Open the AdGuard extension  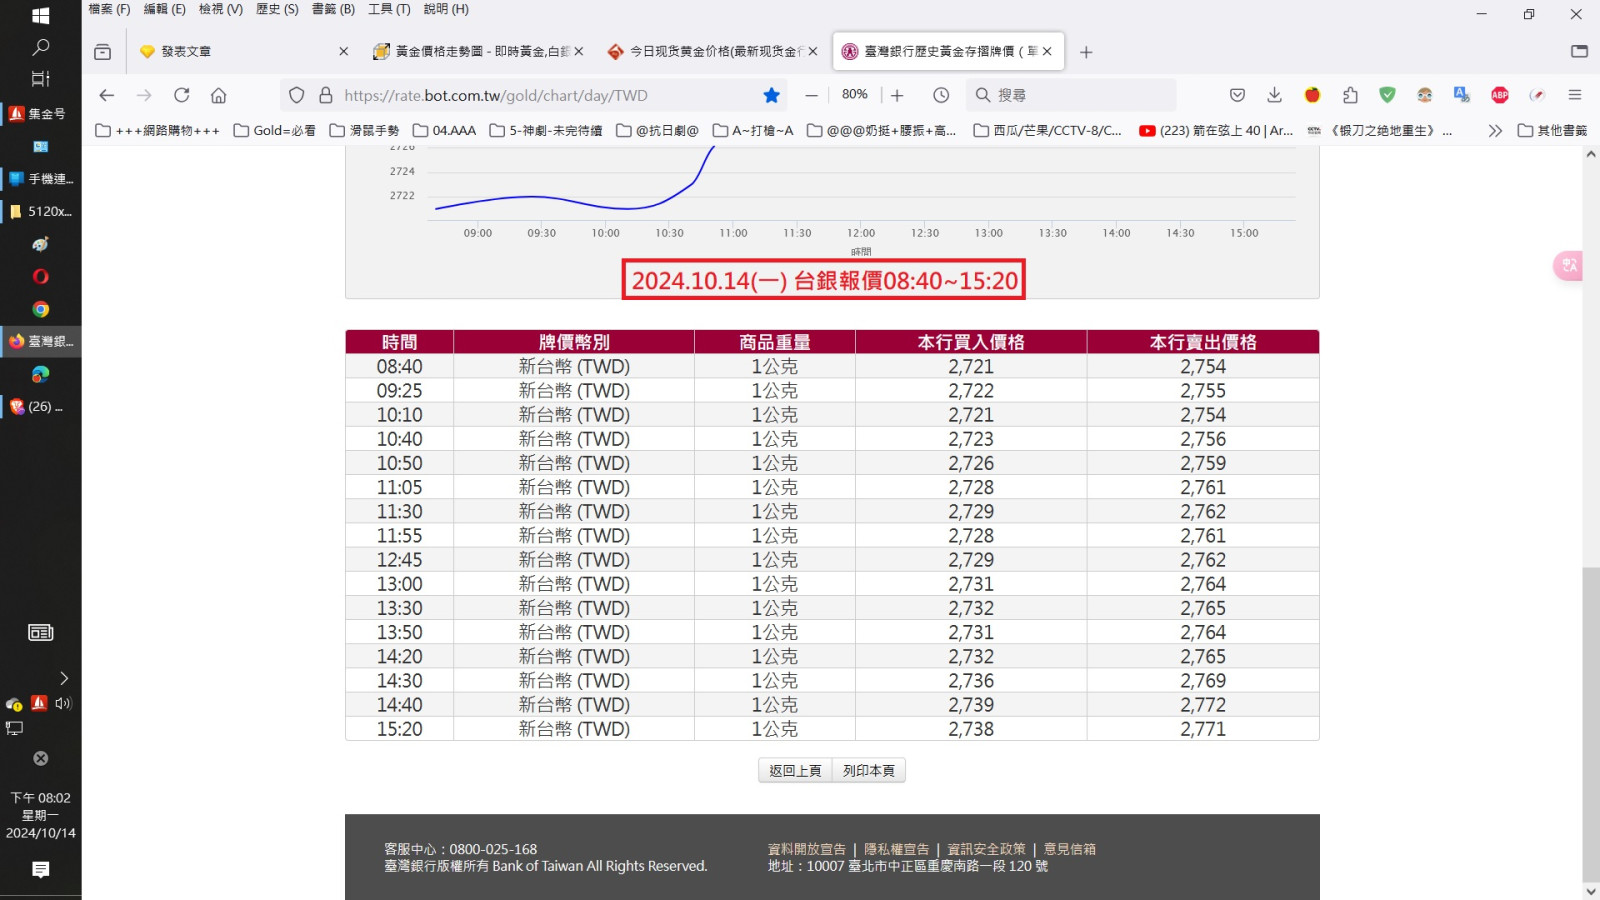(x=1387, y=95)
